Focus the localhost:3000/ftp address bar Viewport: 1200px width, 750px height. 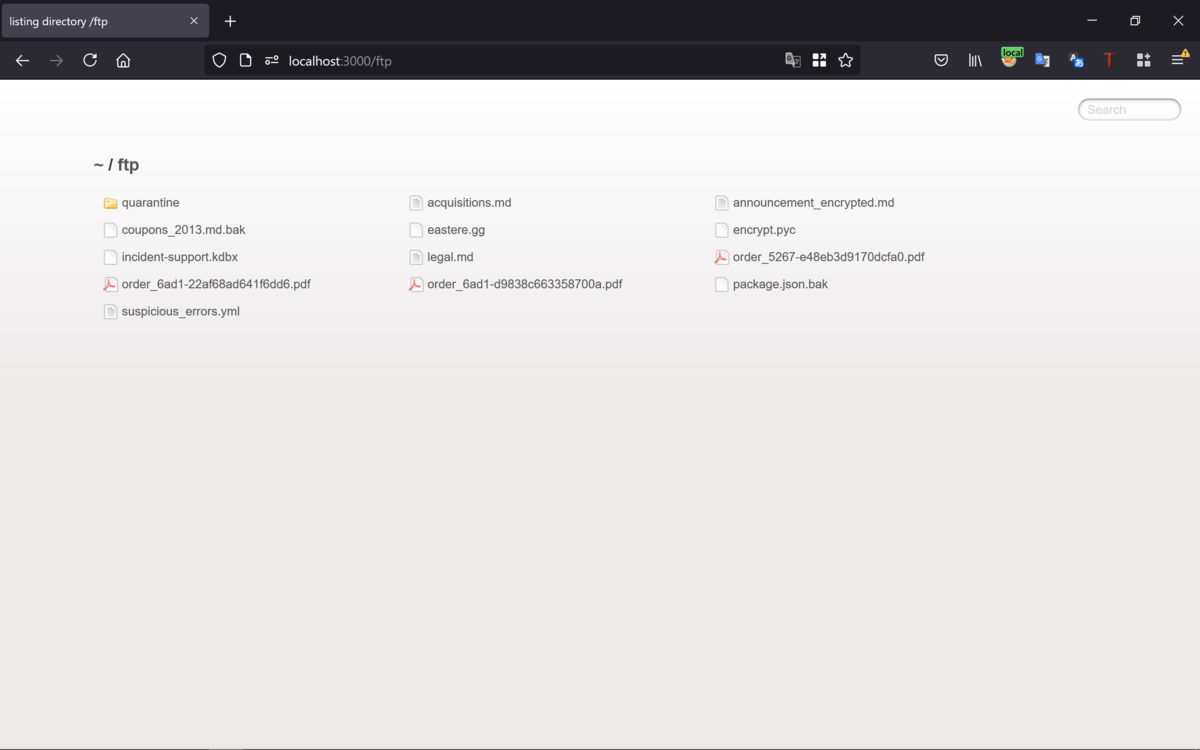530,61
